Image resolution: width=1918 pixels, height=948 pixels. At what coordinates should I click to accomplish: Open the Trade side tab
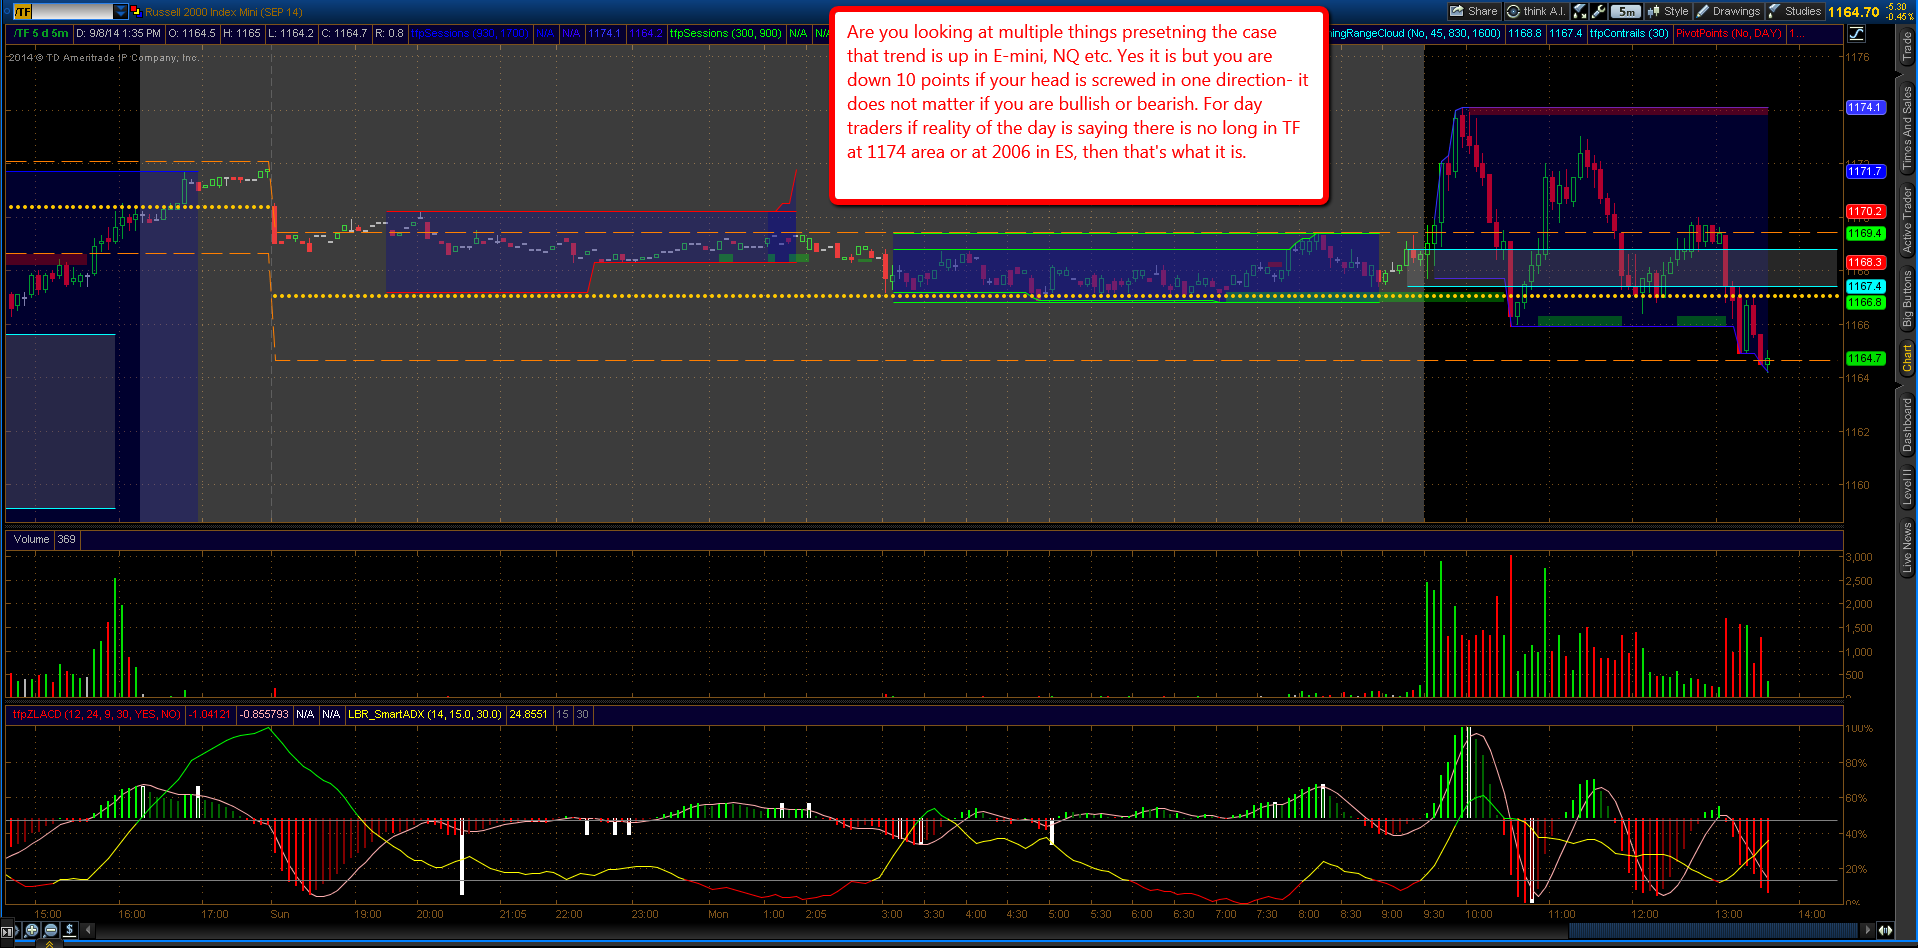(1907, 47)
